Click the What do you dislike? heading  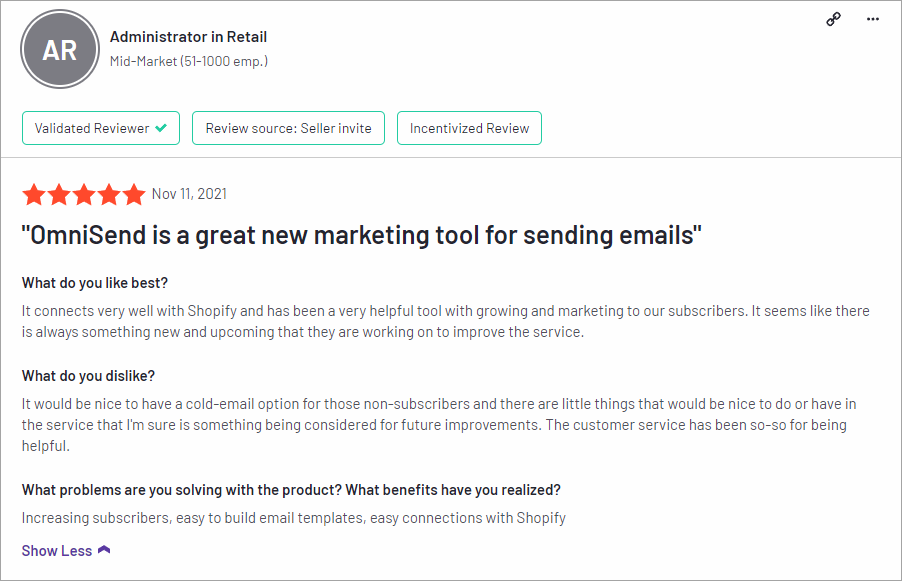[89, 376]
